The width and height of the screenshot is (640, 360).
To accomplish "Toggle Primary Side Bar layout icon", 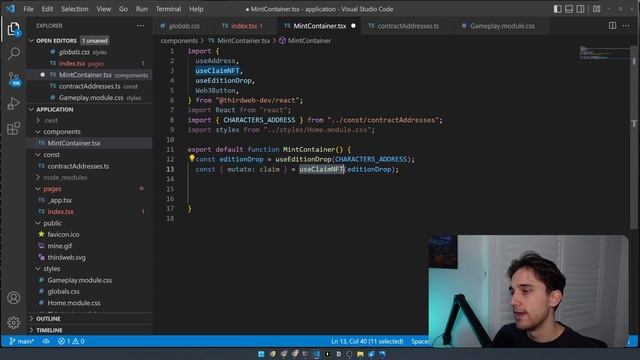I will (558, 9).
